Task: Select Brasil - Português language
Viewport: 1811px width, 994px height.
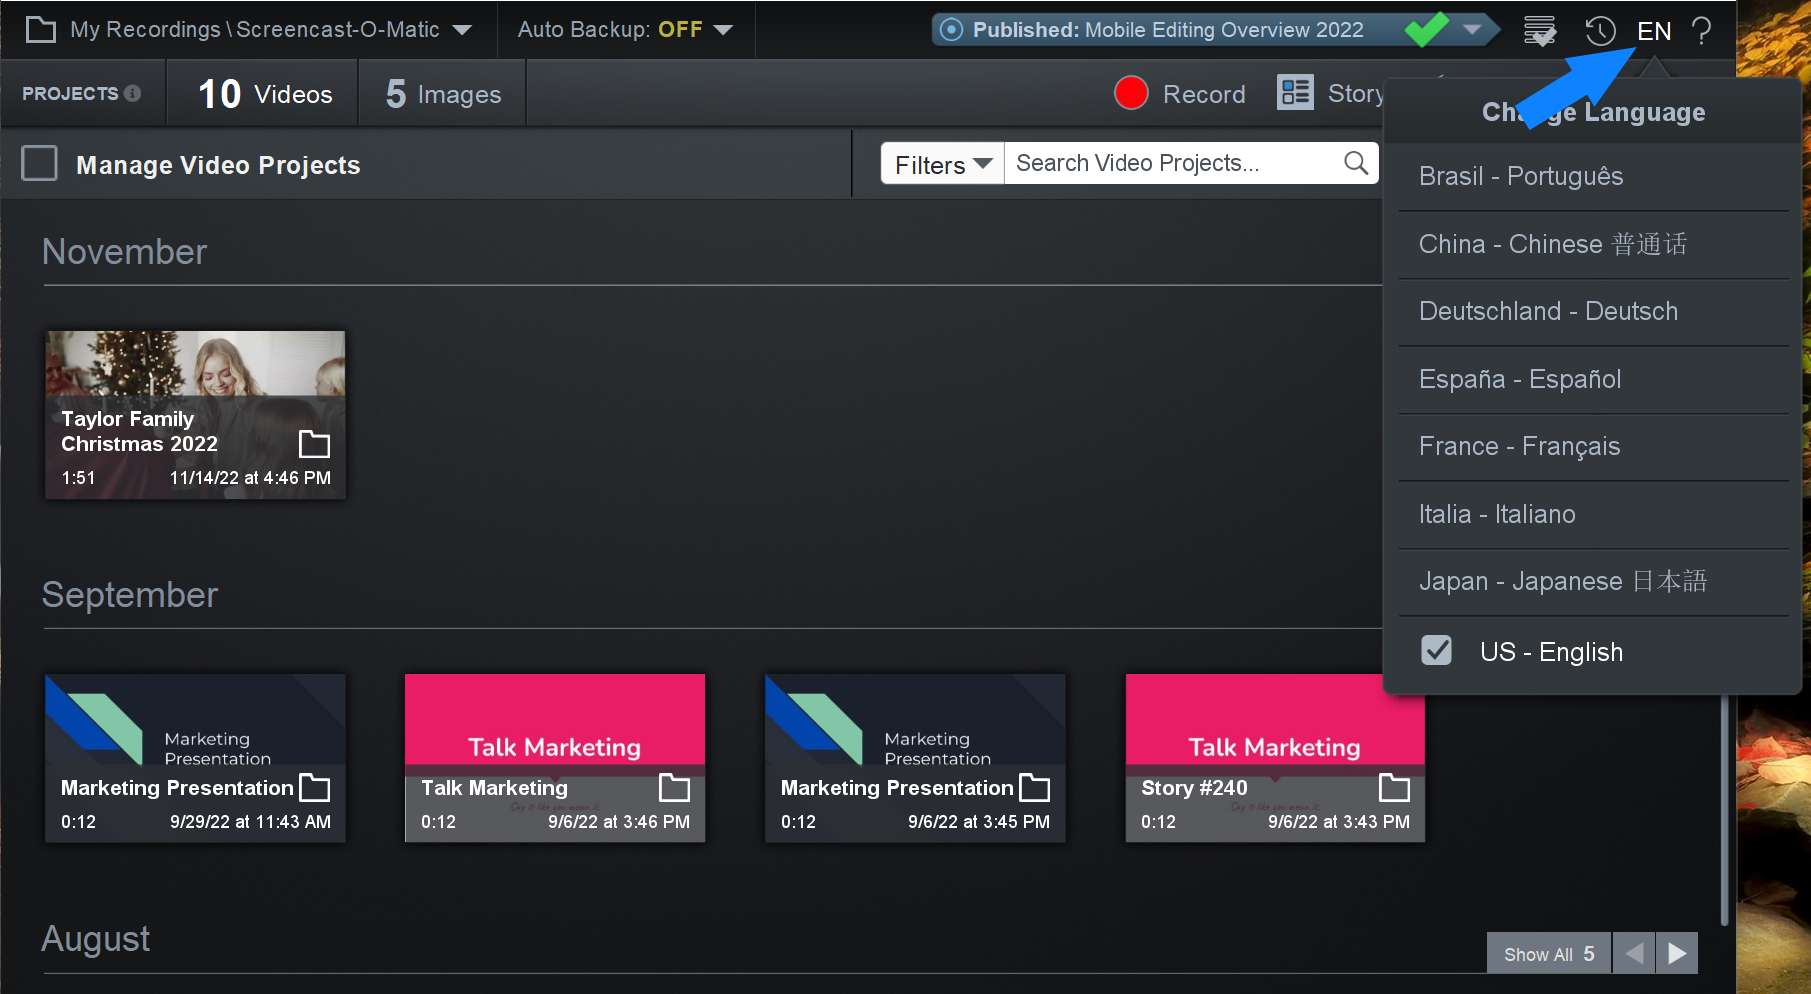Action: pos(1593,176)
